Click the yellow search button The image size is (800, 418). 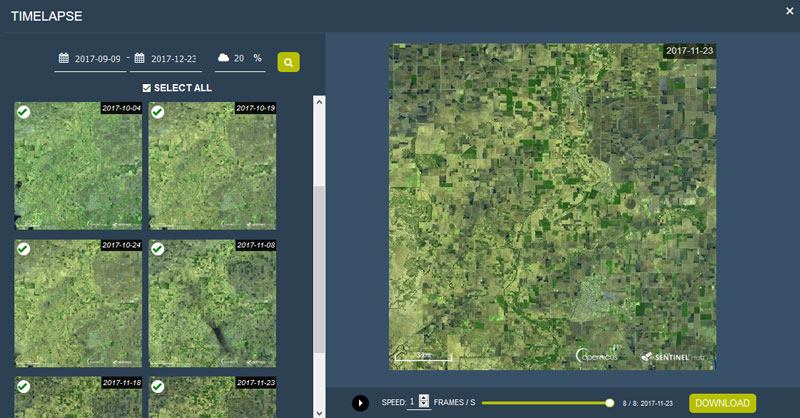coord(288,62)
